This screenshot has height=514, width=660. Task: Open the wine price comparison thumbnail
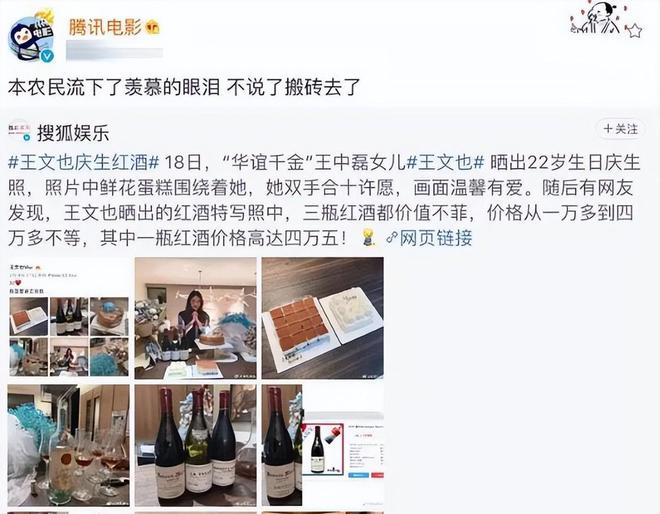322,445
